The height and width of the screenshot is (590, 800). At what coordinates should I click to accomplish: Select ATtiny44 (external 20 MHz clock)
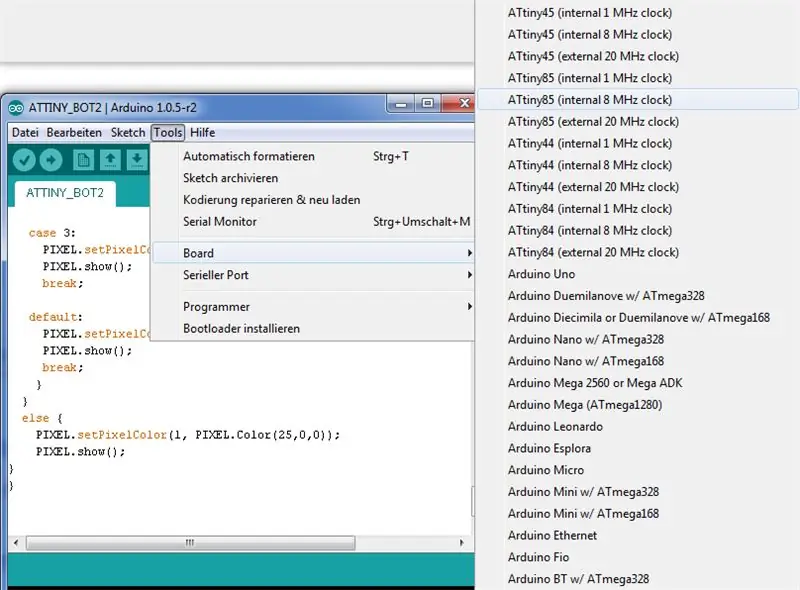point(638,187)
